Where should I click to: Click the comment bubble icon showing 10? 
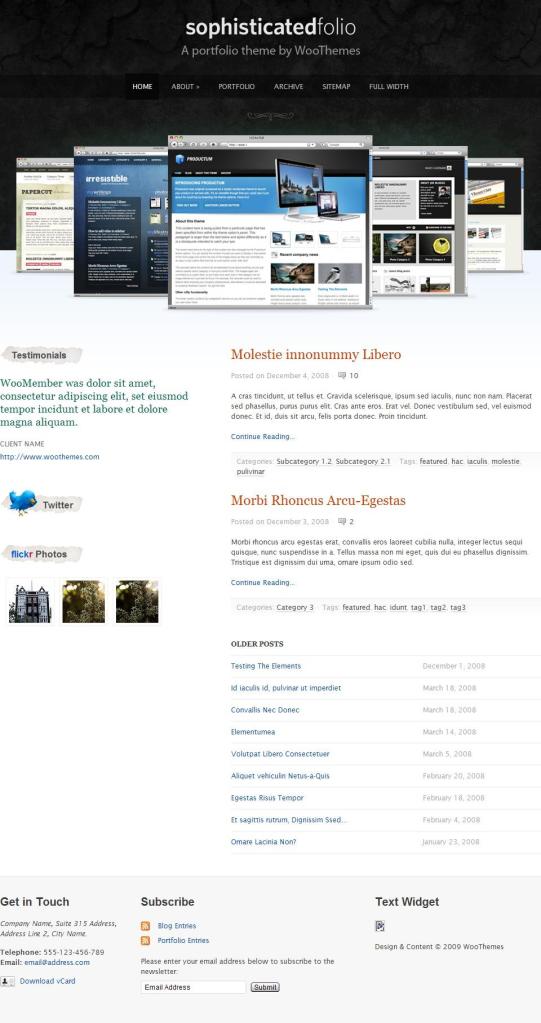pyautogui.click(x=342, y=375)
